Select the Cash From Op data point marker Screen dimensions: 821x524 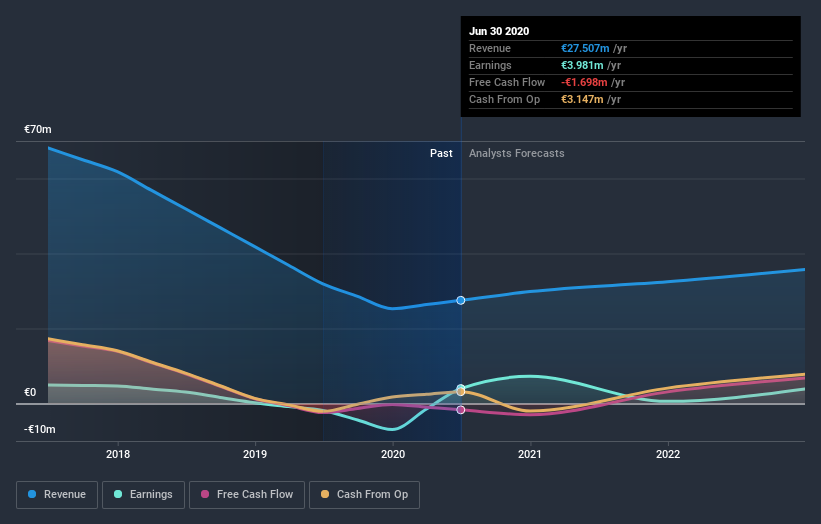point(461,392)
